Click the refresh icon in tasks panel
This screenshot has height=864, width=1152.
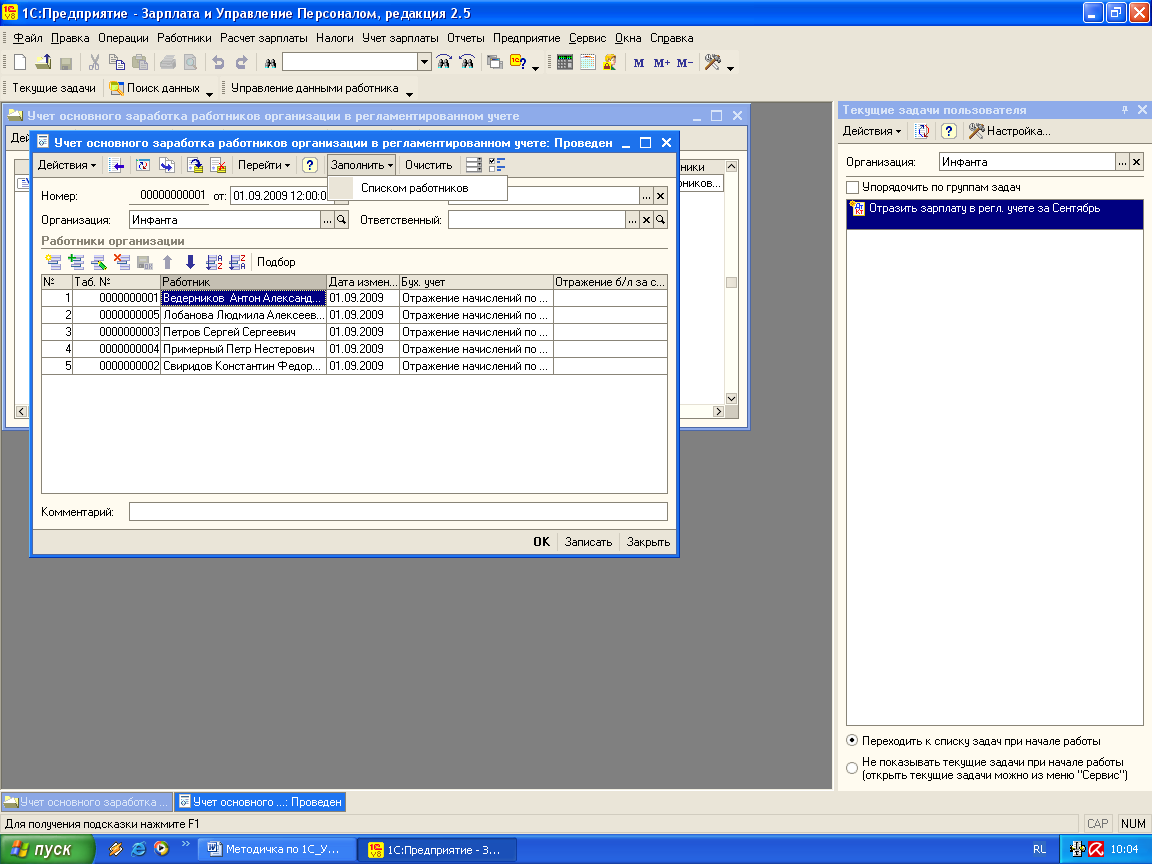coord(922,132)
